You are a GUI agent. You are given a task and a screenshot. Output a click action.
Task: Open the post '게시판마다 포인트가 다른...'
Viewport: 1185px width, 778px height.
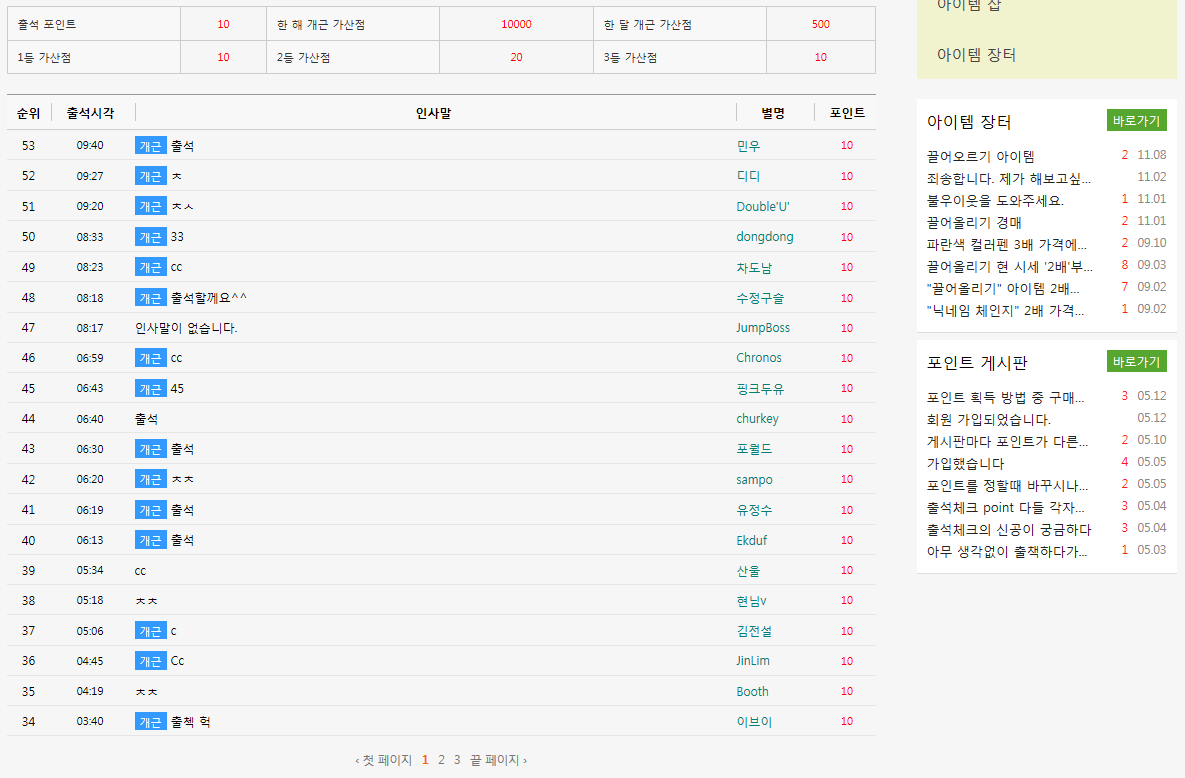tap(1007, 441)
